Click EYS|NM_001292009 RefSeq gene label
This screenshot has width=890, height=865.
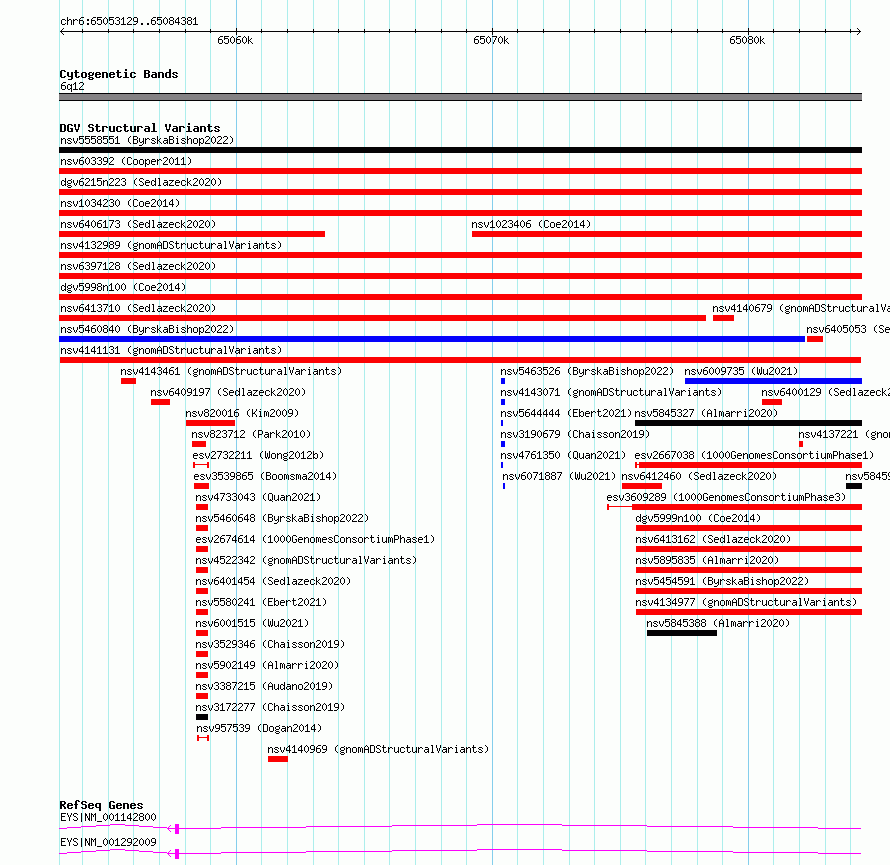[x=108, y=842]
